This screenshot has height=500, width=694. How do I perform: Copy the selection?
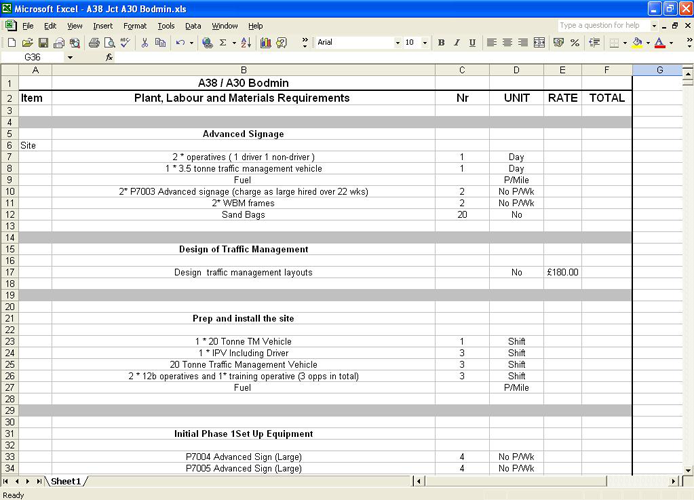(160, 42)
